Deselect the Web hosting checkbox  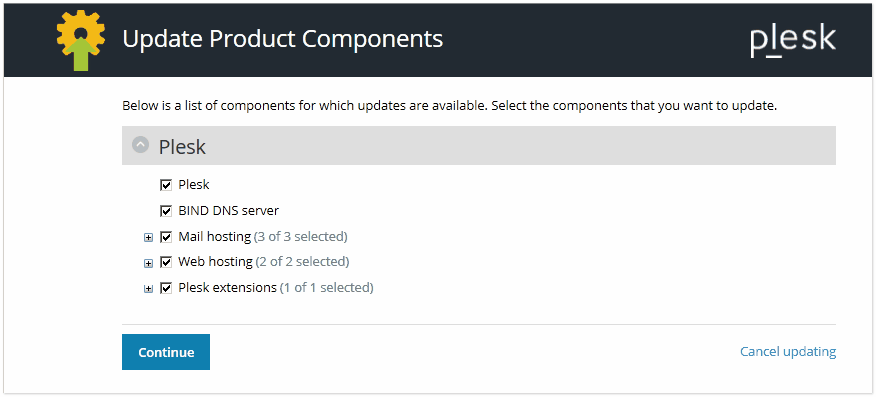click(x=165, y=262)
